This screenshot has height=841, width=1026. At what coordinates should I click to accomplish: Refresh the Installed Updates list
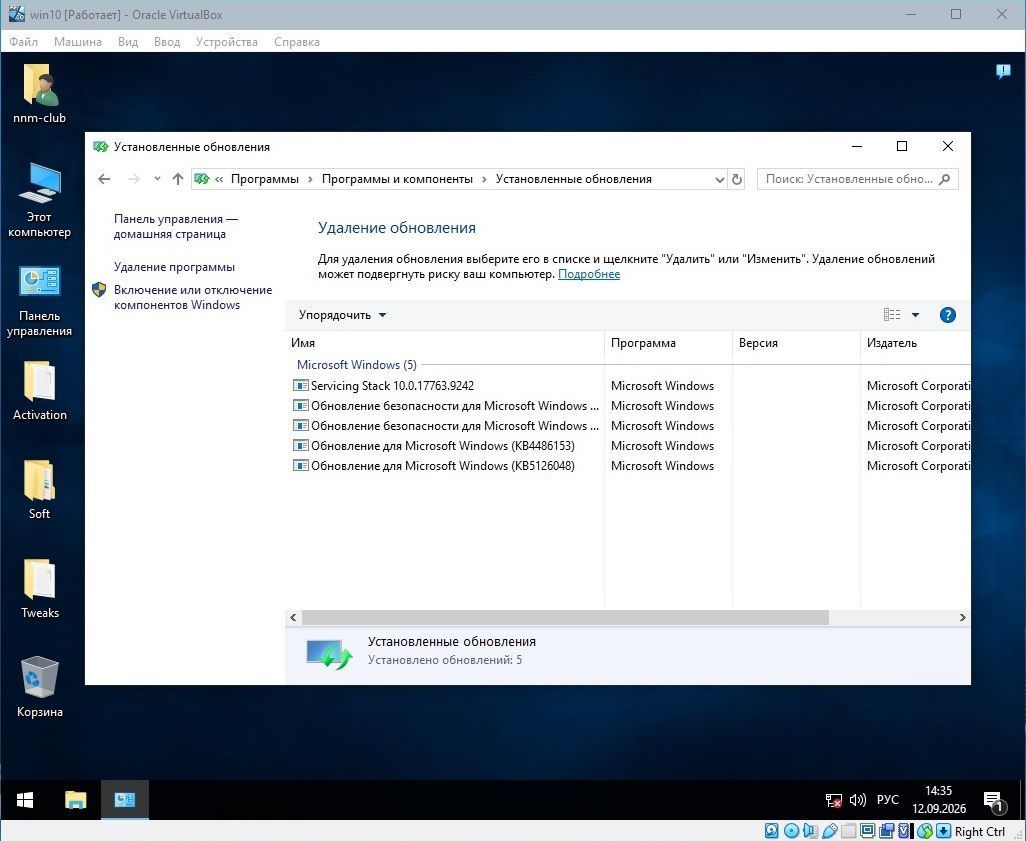[x=737, y=179]
